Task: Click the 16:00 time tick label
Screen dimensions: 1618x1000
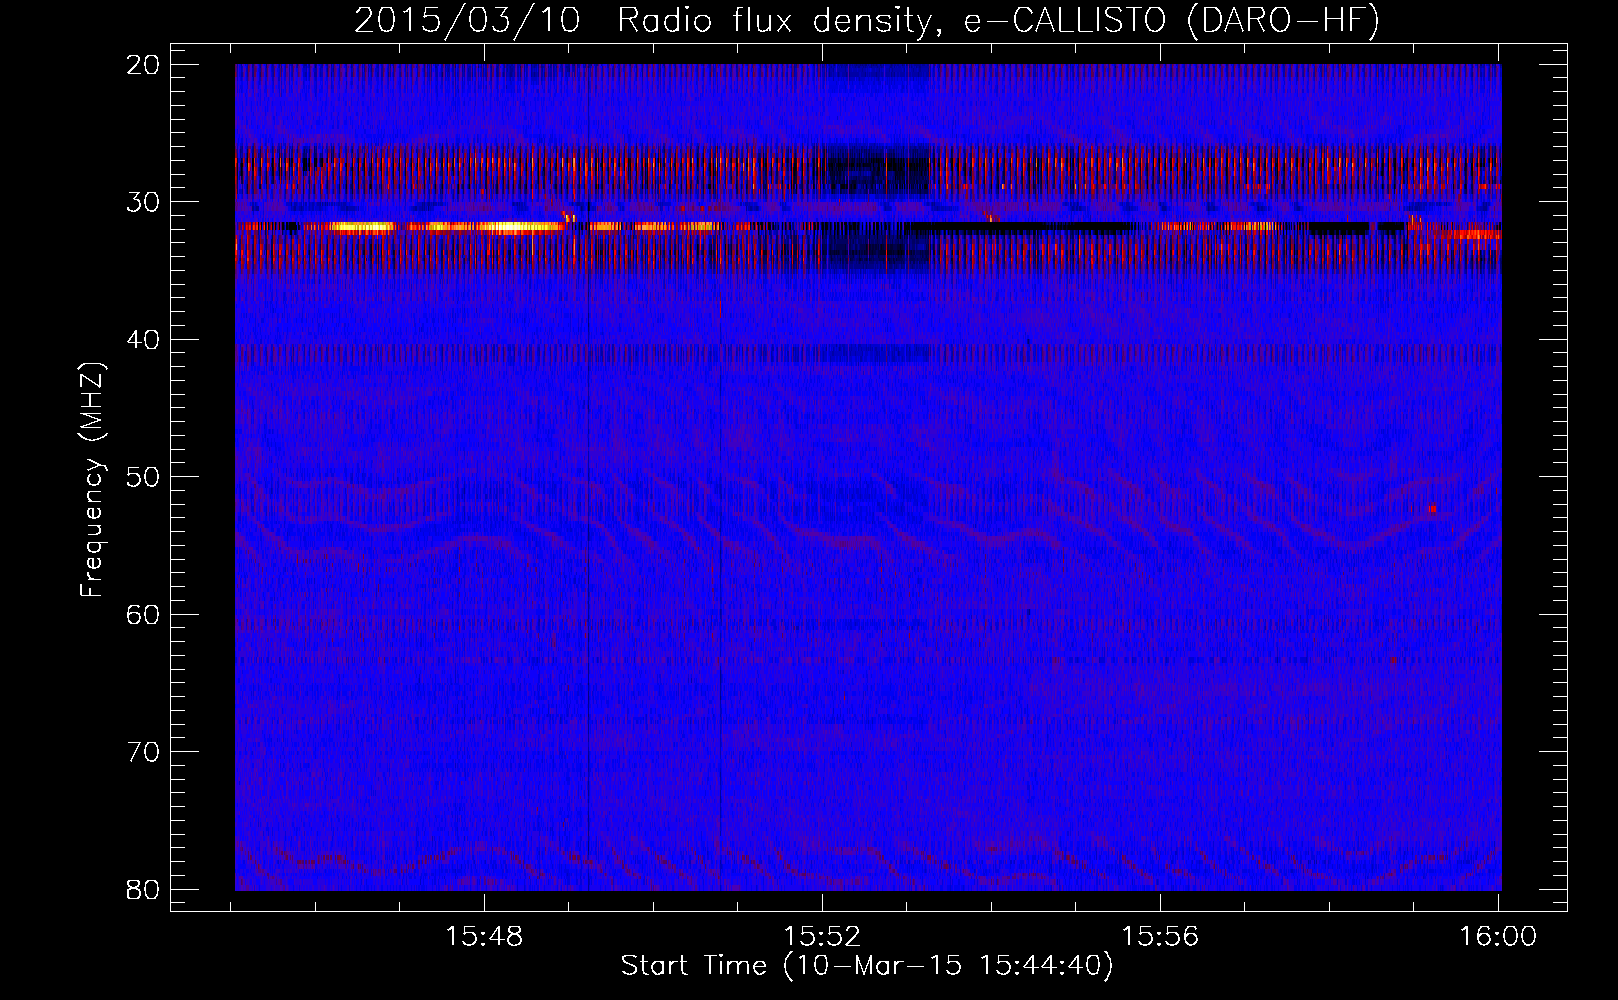Action: [x=1498, y=937]
